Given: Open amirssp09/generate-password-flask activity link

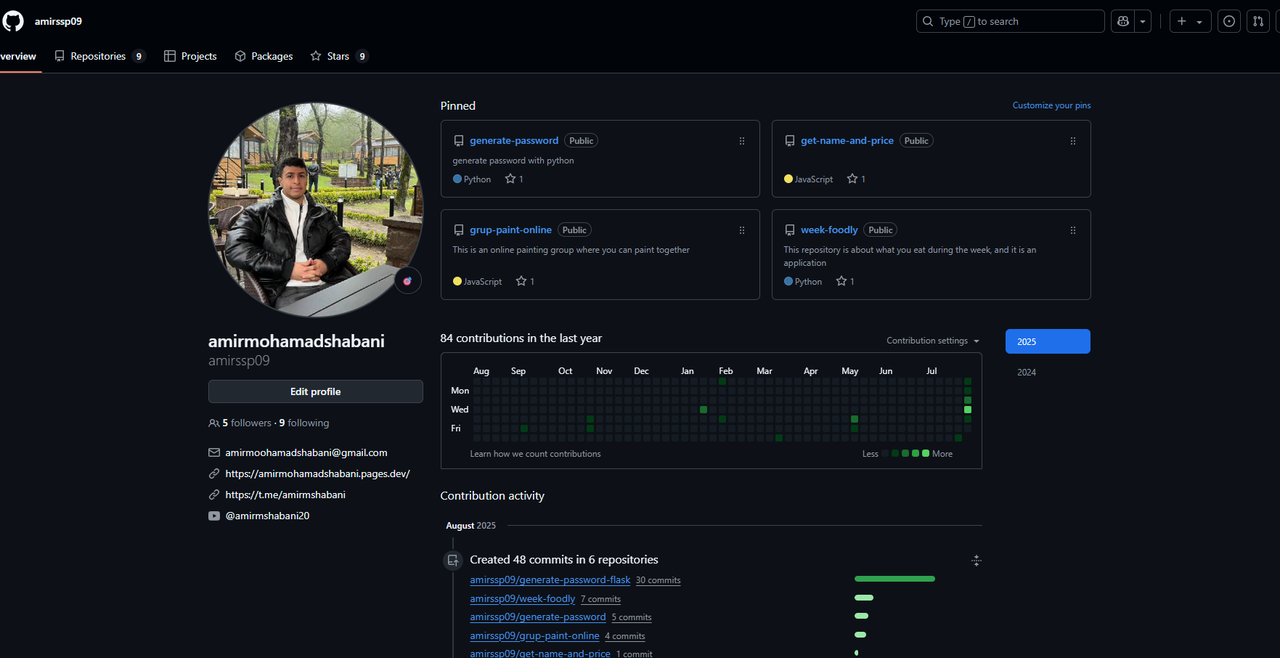Looking at the screenshot, I should click(x=550, y=580).
